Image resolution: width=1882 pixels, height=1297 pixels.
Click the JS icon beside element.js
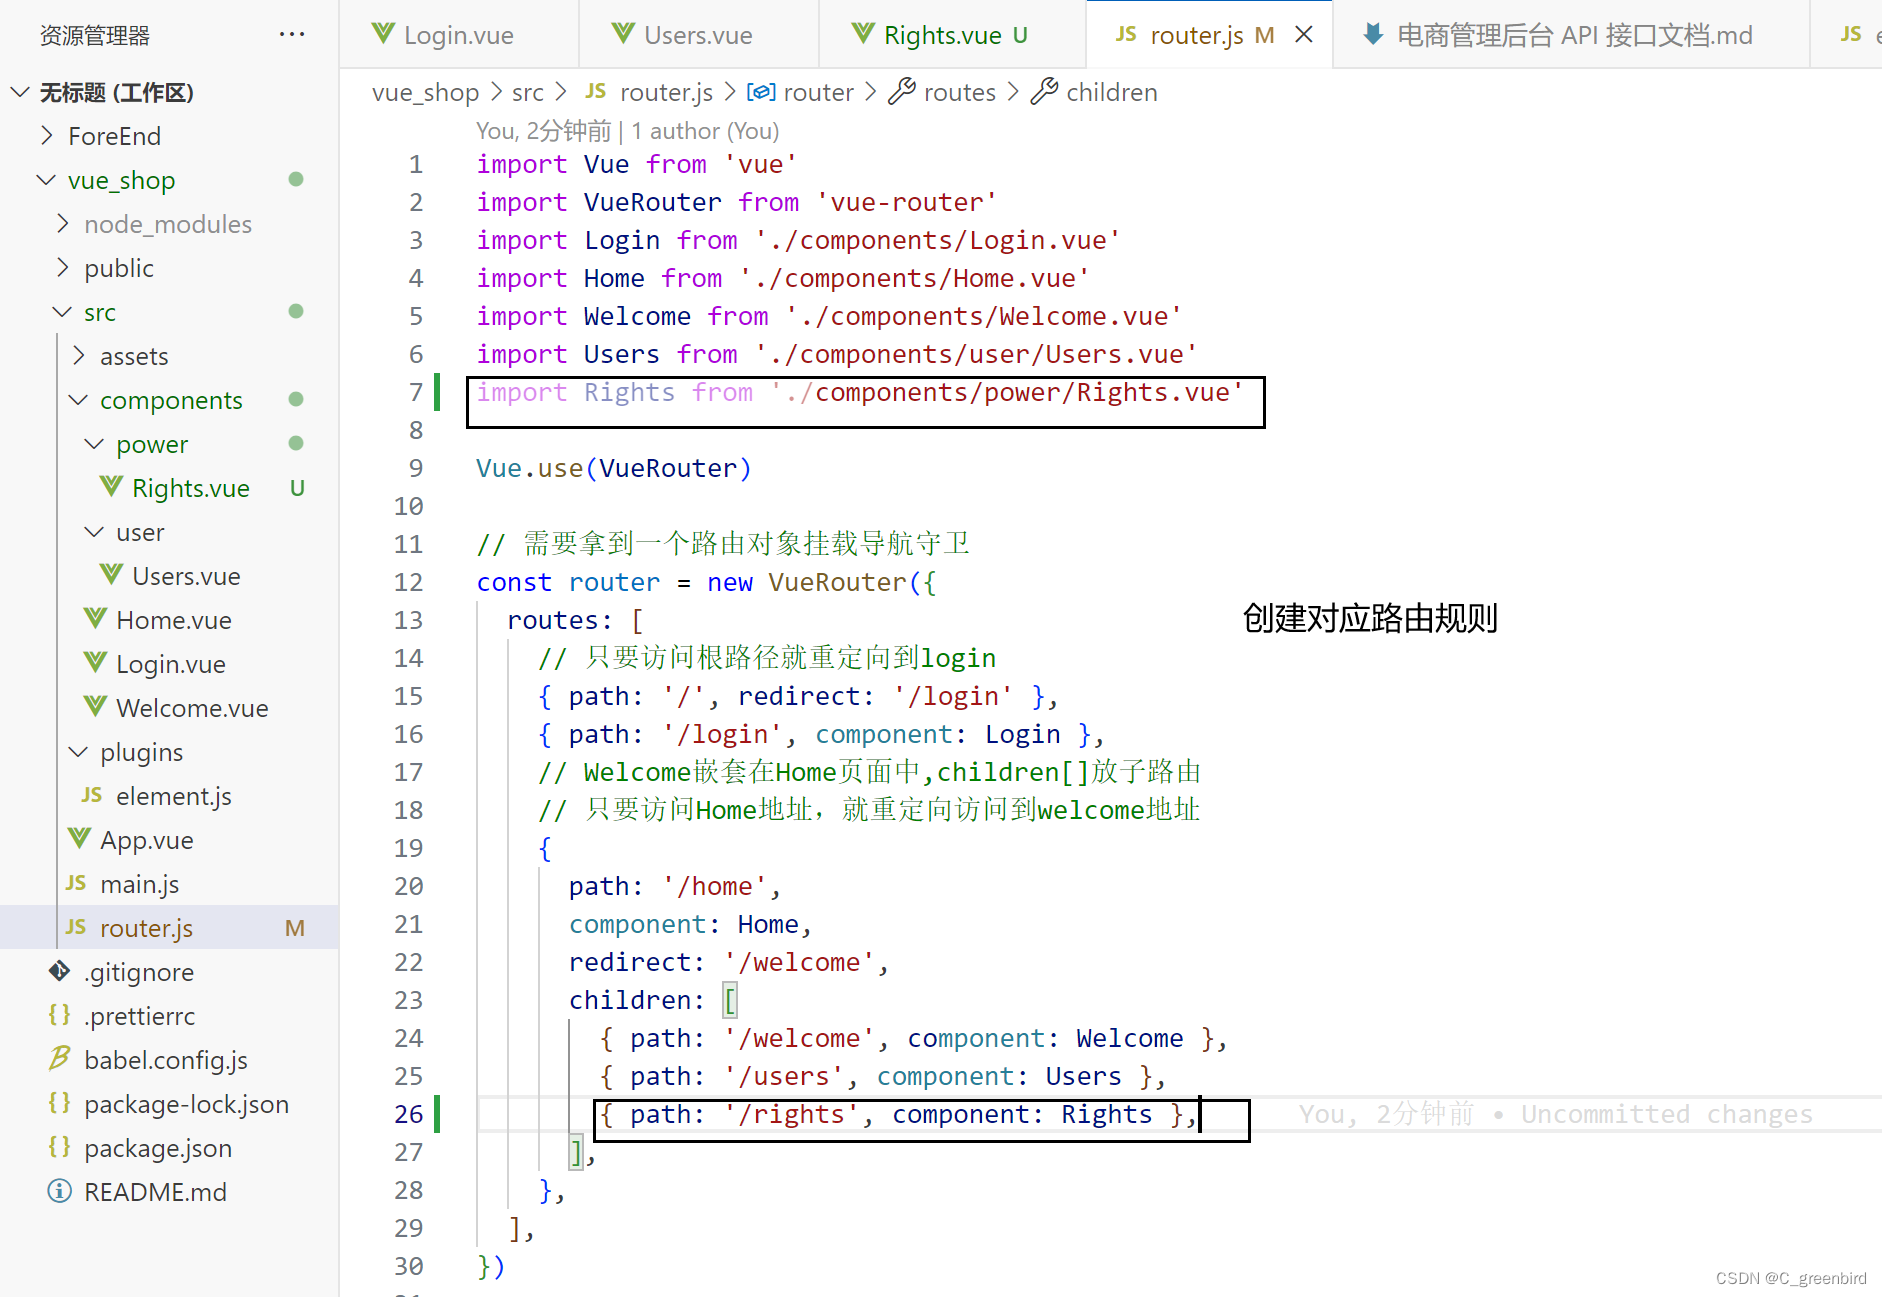92,795
